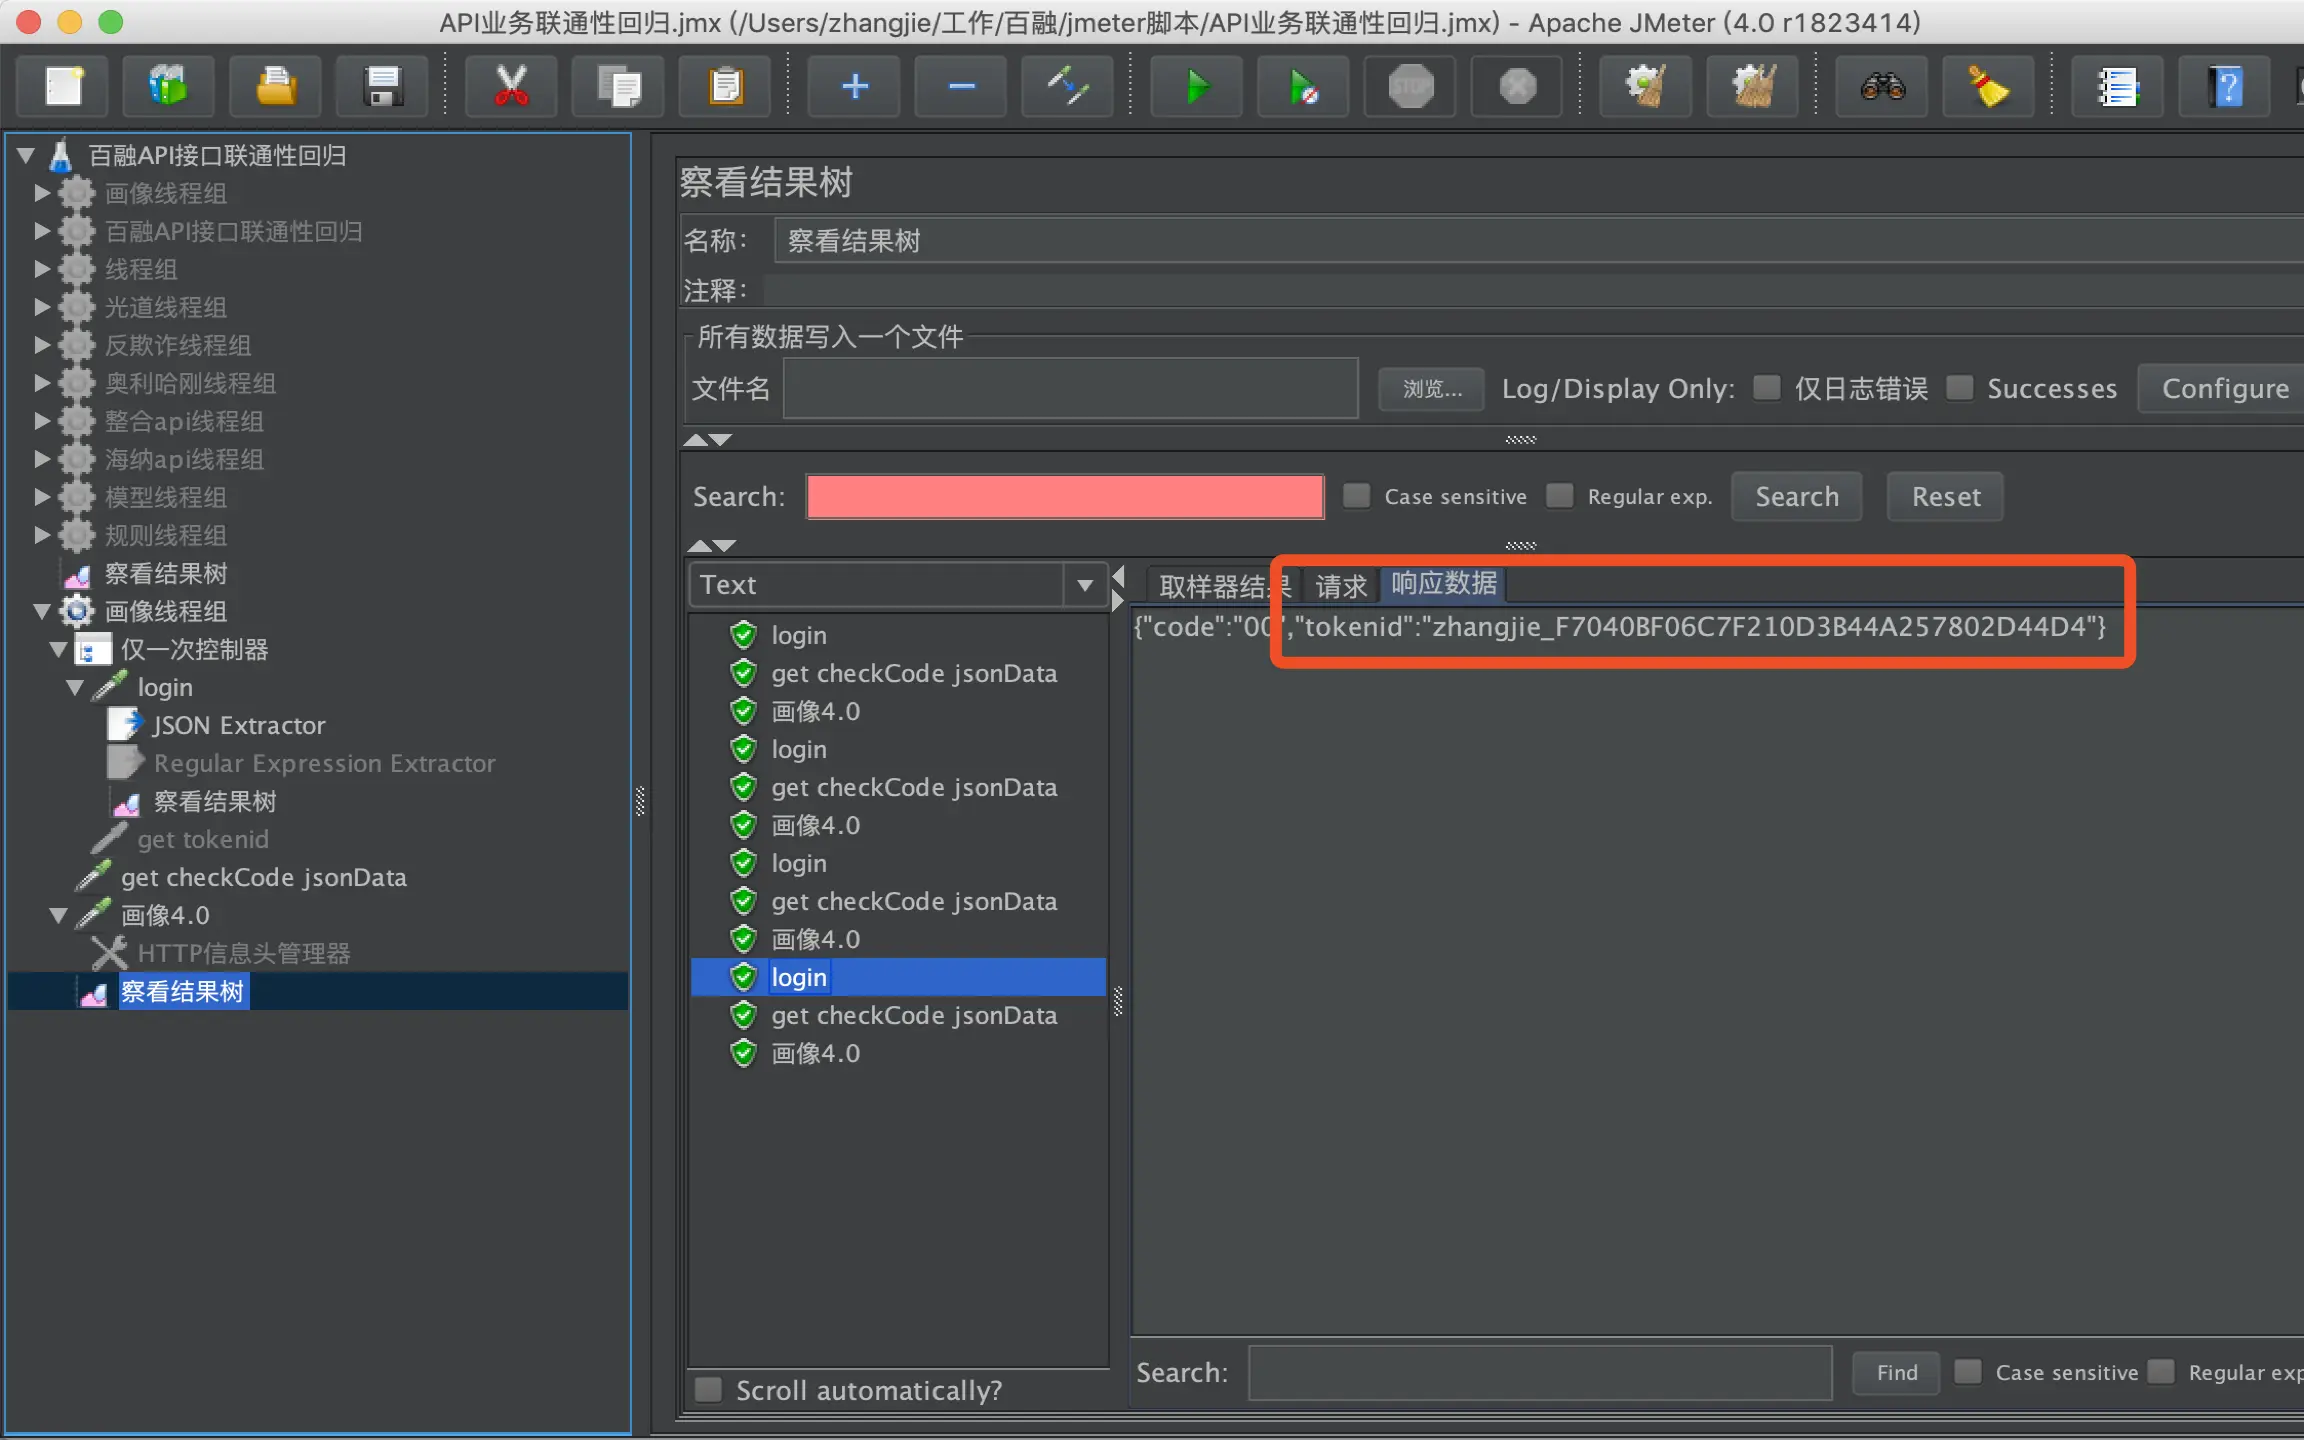2304x1440 pixels.
Task: Expand the 反欺诈线程组 tree node
Action: (x=42, y=345)
